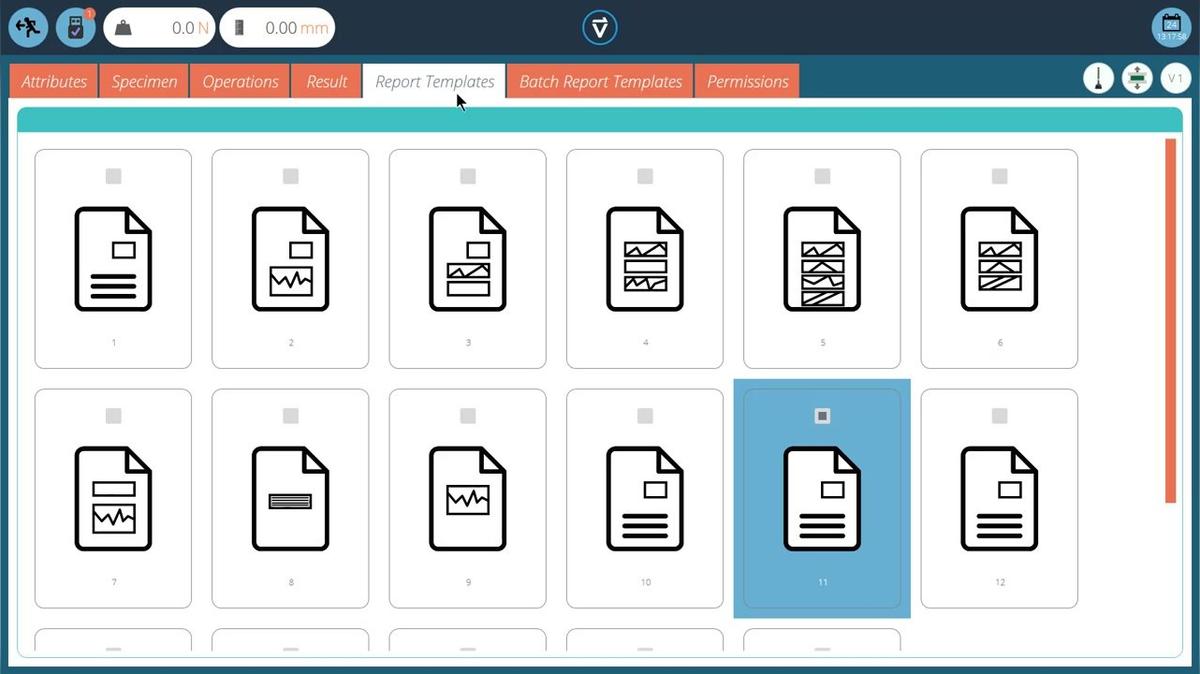This screenshot has height=674, width=1200.
Task: Tick the checkbox on template 10
Action: pyautogui.click(x=645, y=416)
